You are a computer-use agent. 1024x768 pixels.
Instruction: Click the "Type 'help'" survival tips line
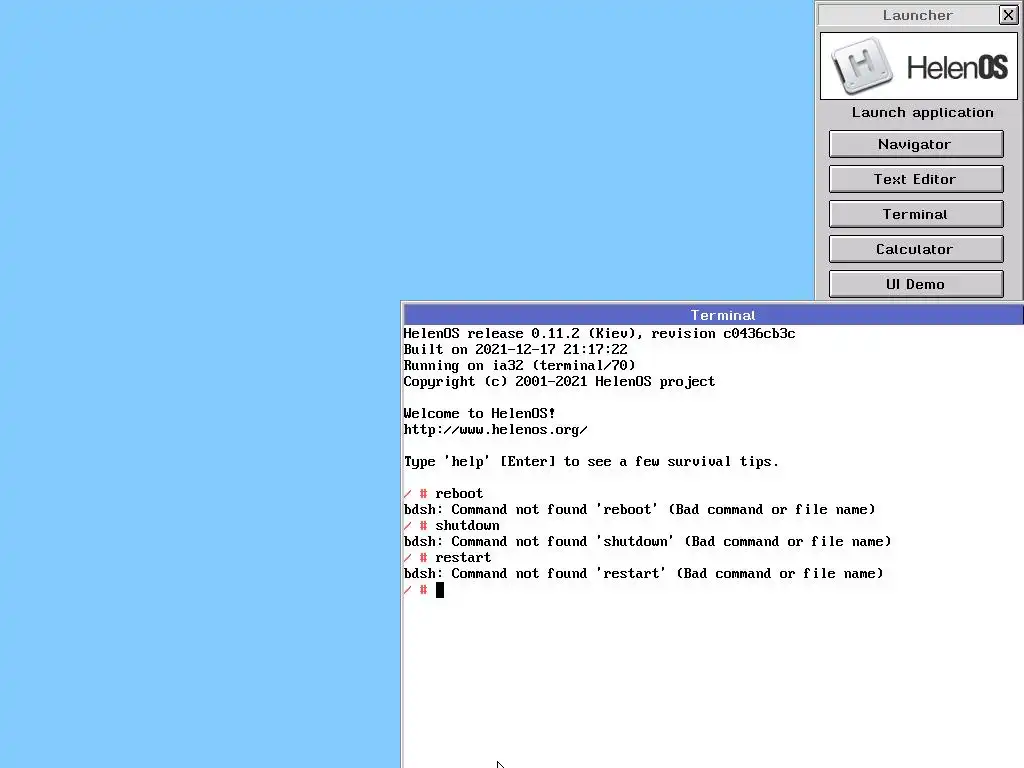(591, 462)
